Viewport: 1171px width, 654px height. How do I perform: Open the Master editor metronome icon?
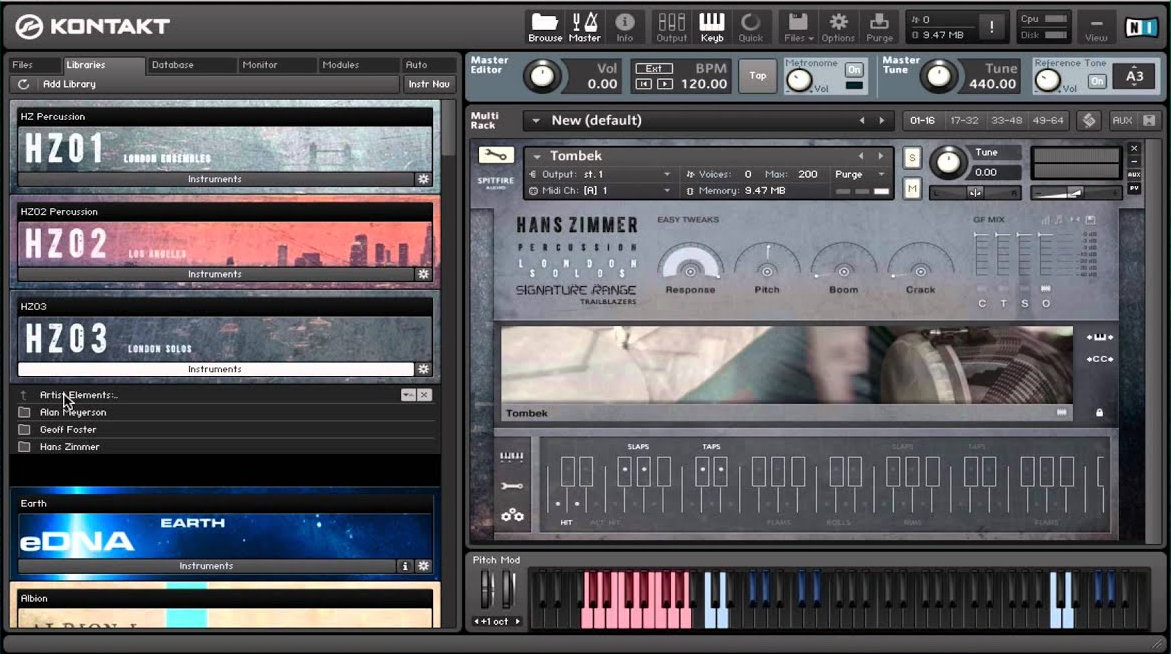(584, 27)
